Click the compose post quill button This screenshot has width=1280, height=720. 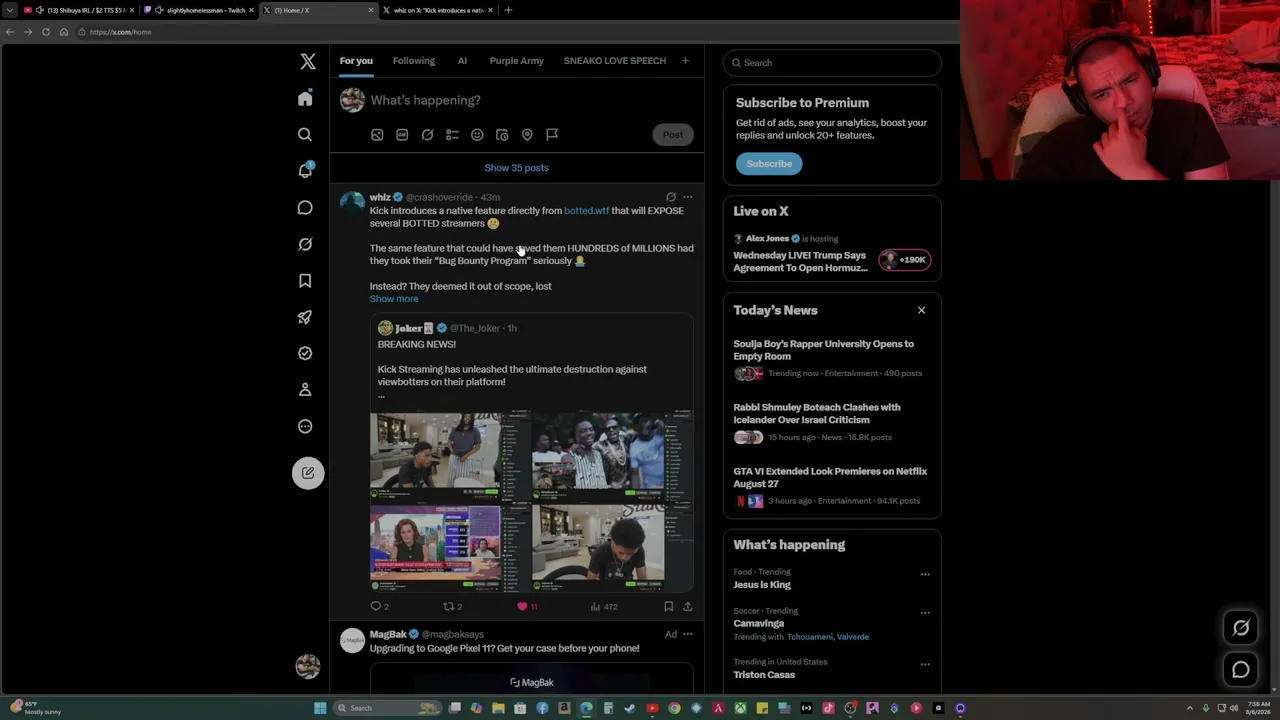click(308, 473)
